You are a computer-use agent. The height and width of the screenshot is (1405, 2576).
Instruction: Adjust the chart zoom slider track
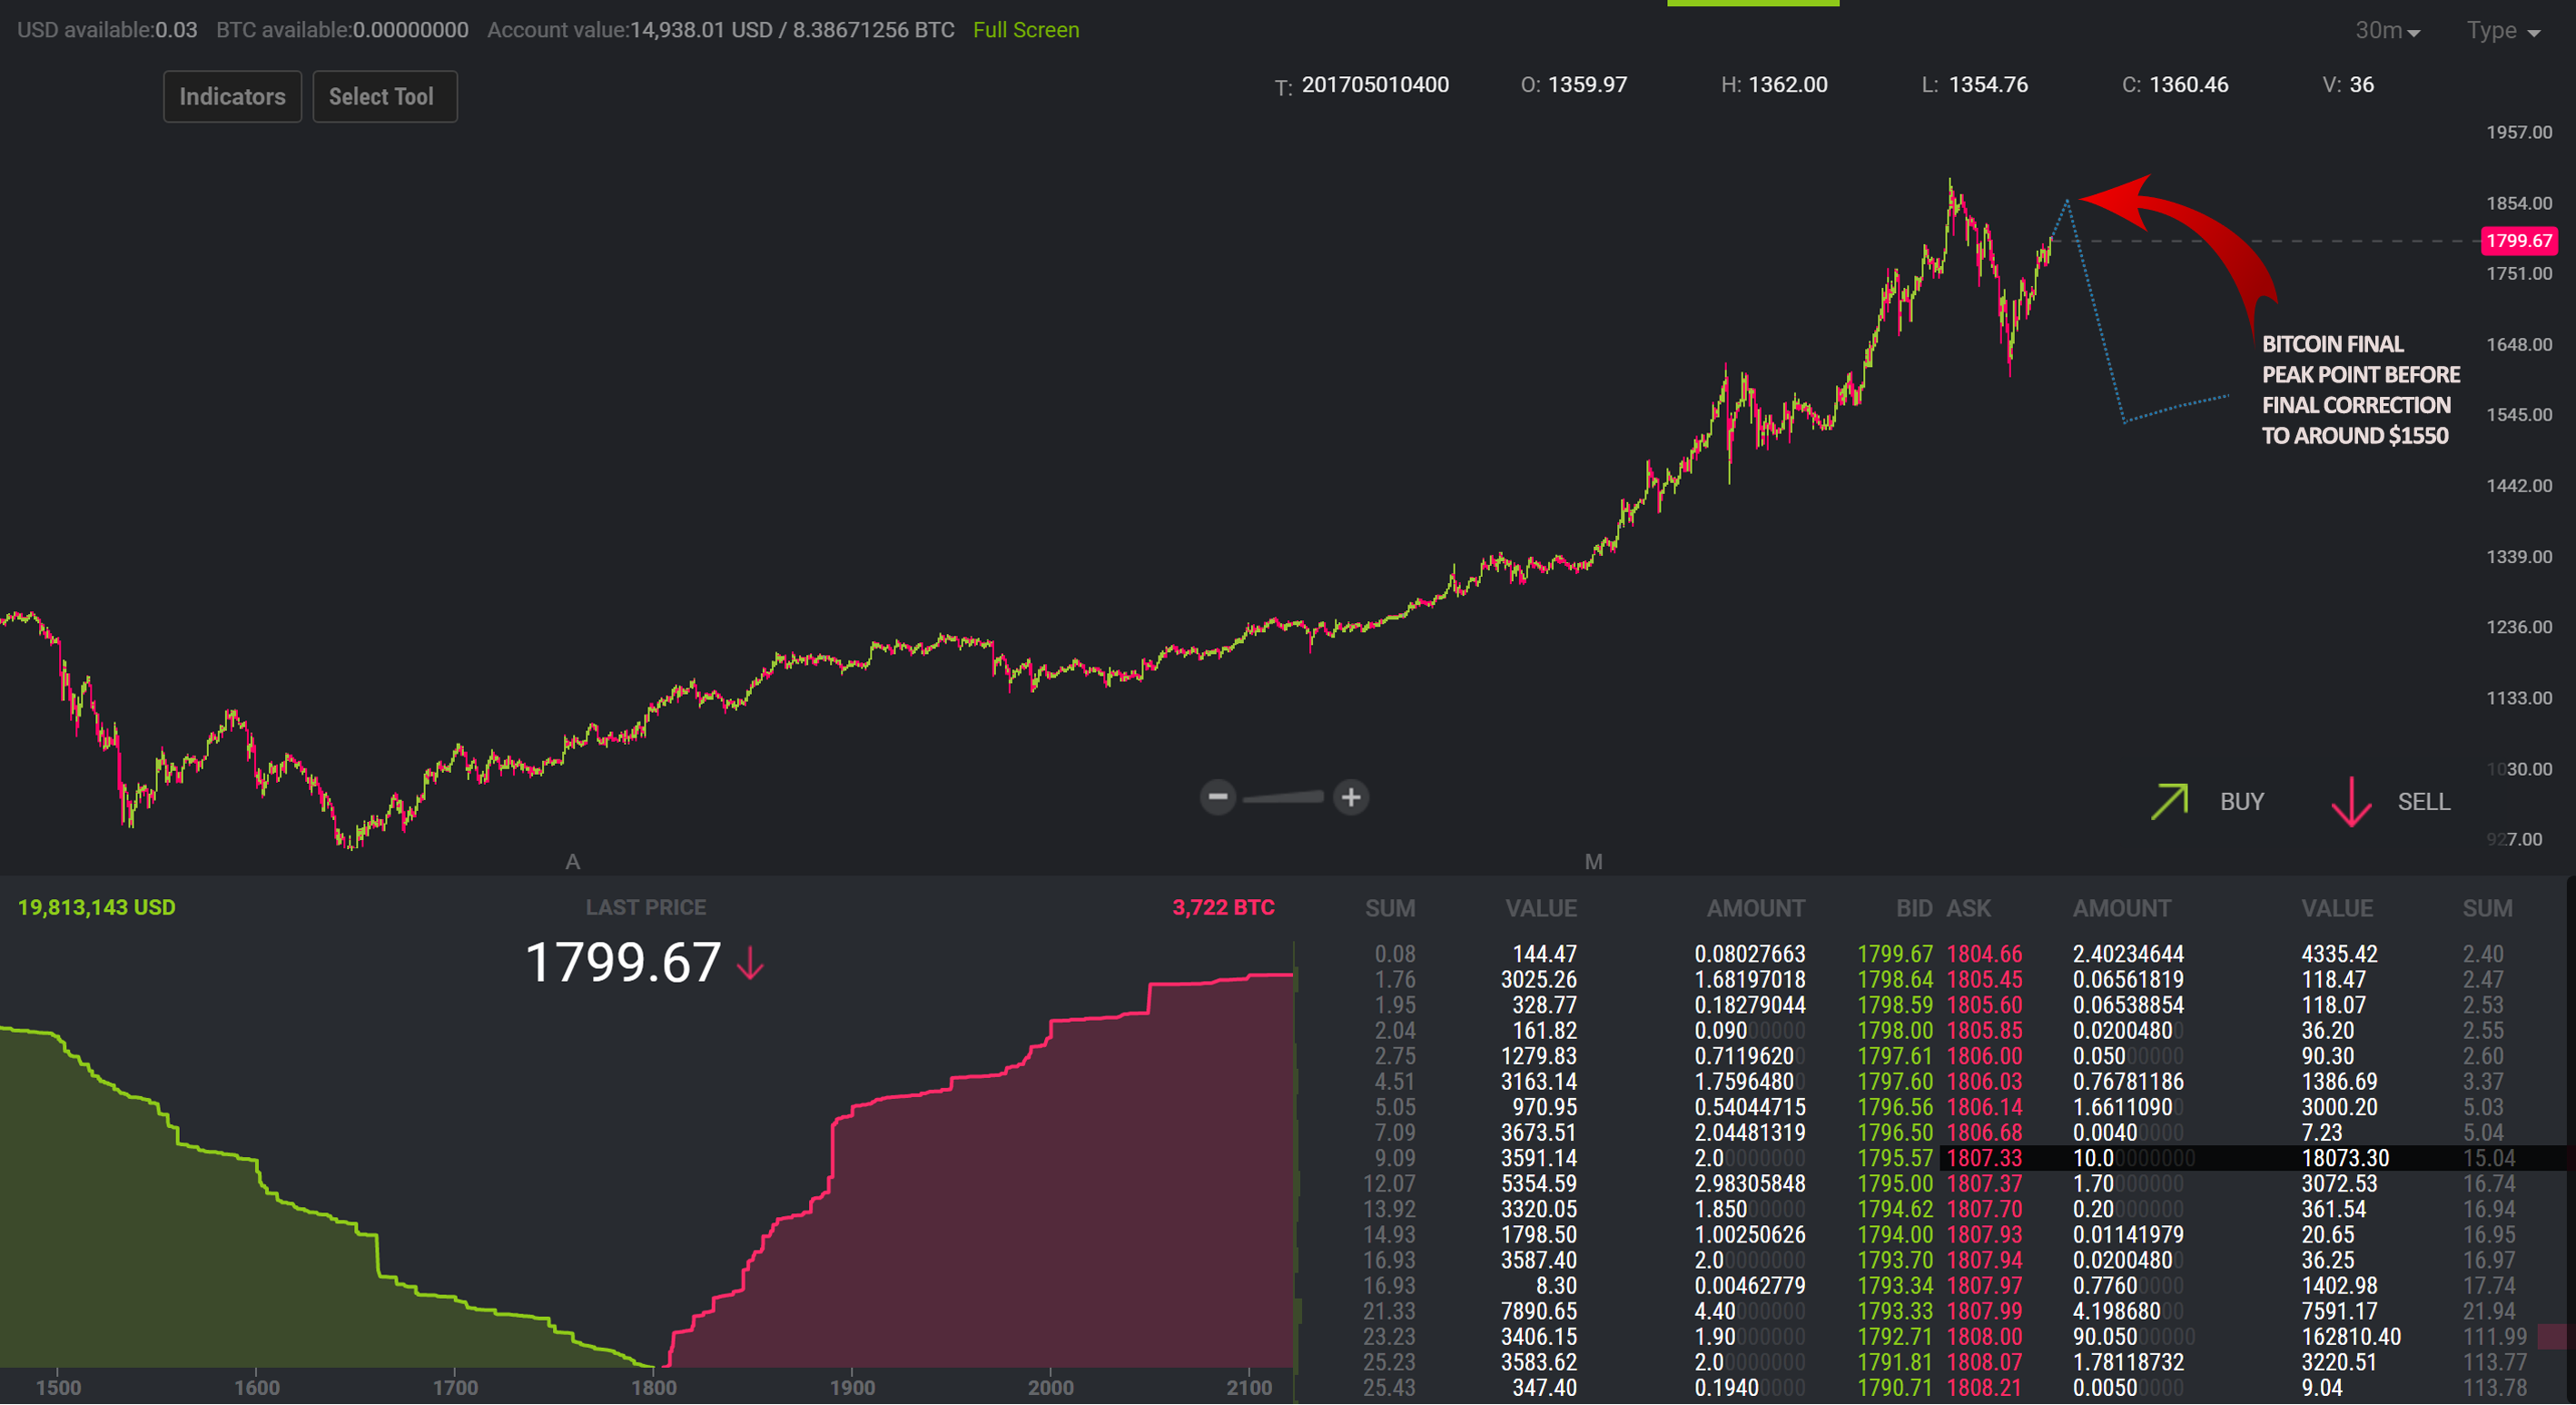pos(1283,797)
